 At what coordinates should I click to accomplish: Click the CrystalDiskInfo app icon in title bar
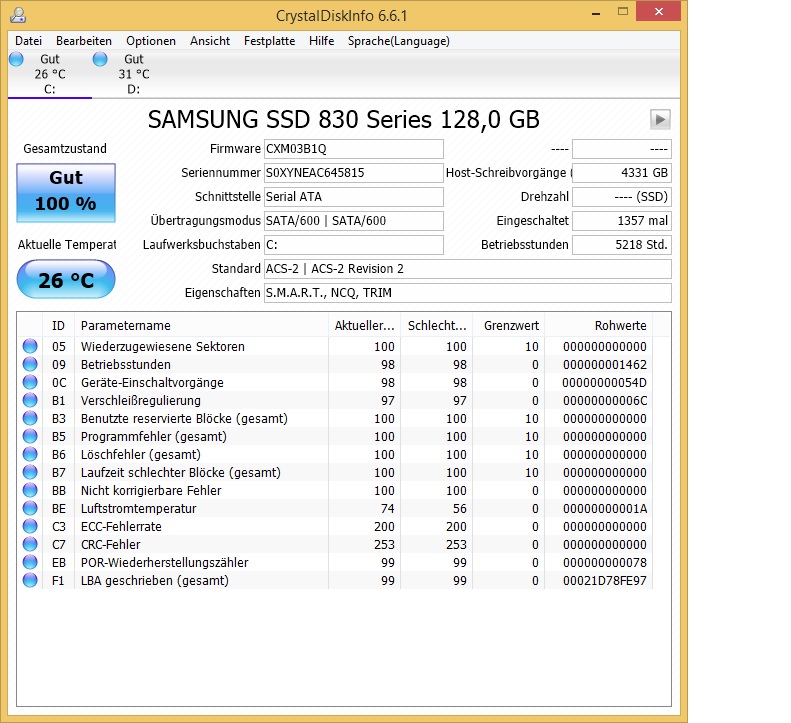(18, 15)
